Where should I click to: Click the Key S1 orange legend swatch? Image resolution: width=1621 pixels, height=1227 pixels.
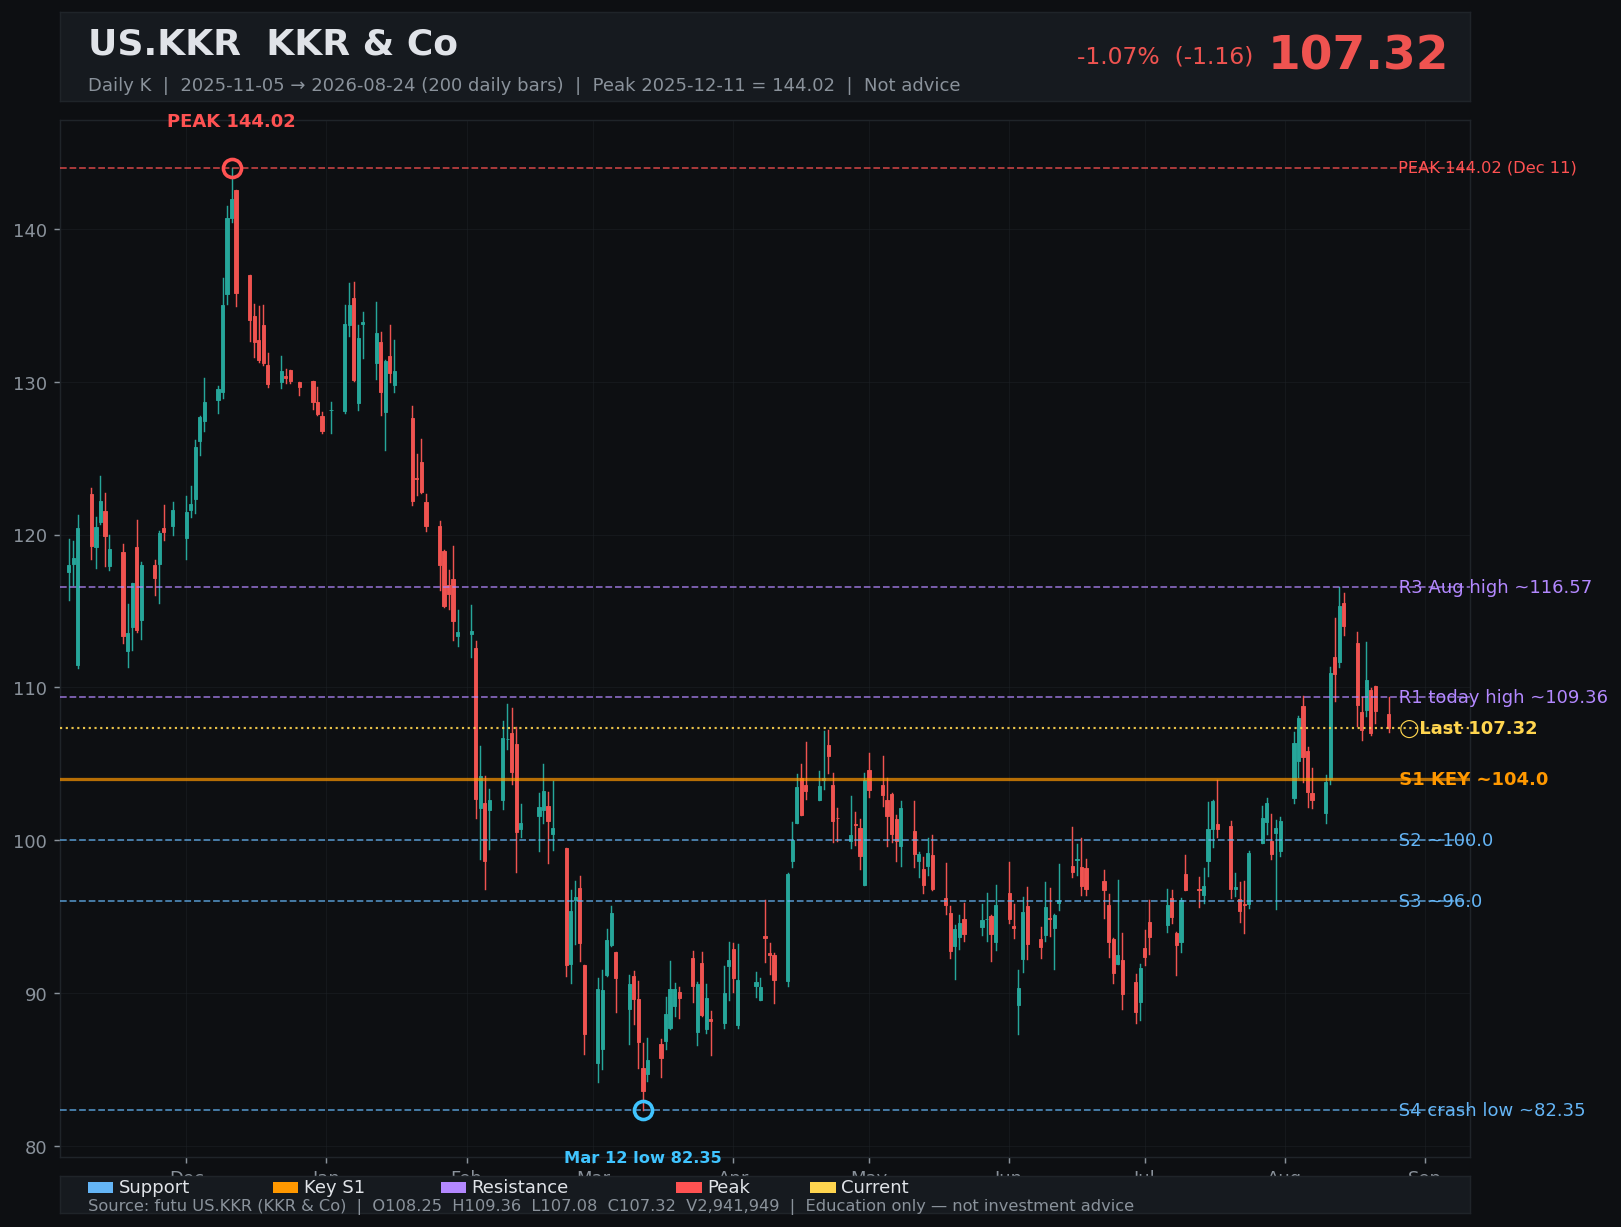point(285,1187)
